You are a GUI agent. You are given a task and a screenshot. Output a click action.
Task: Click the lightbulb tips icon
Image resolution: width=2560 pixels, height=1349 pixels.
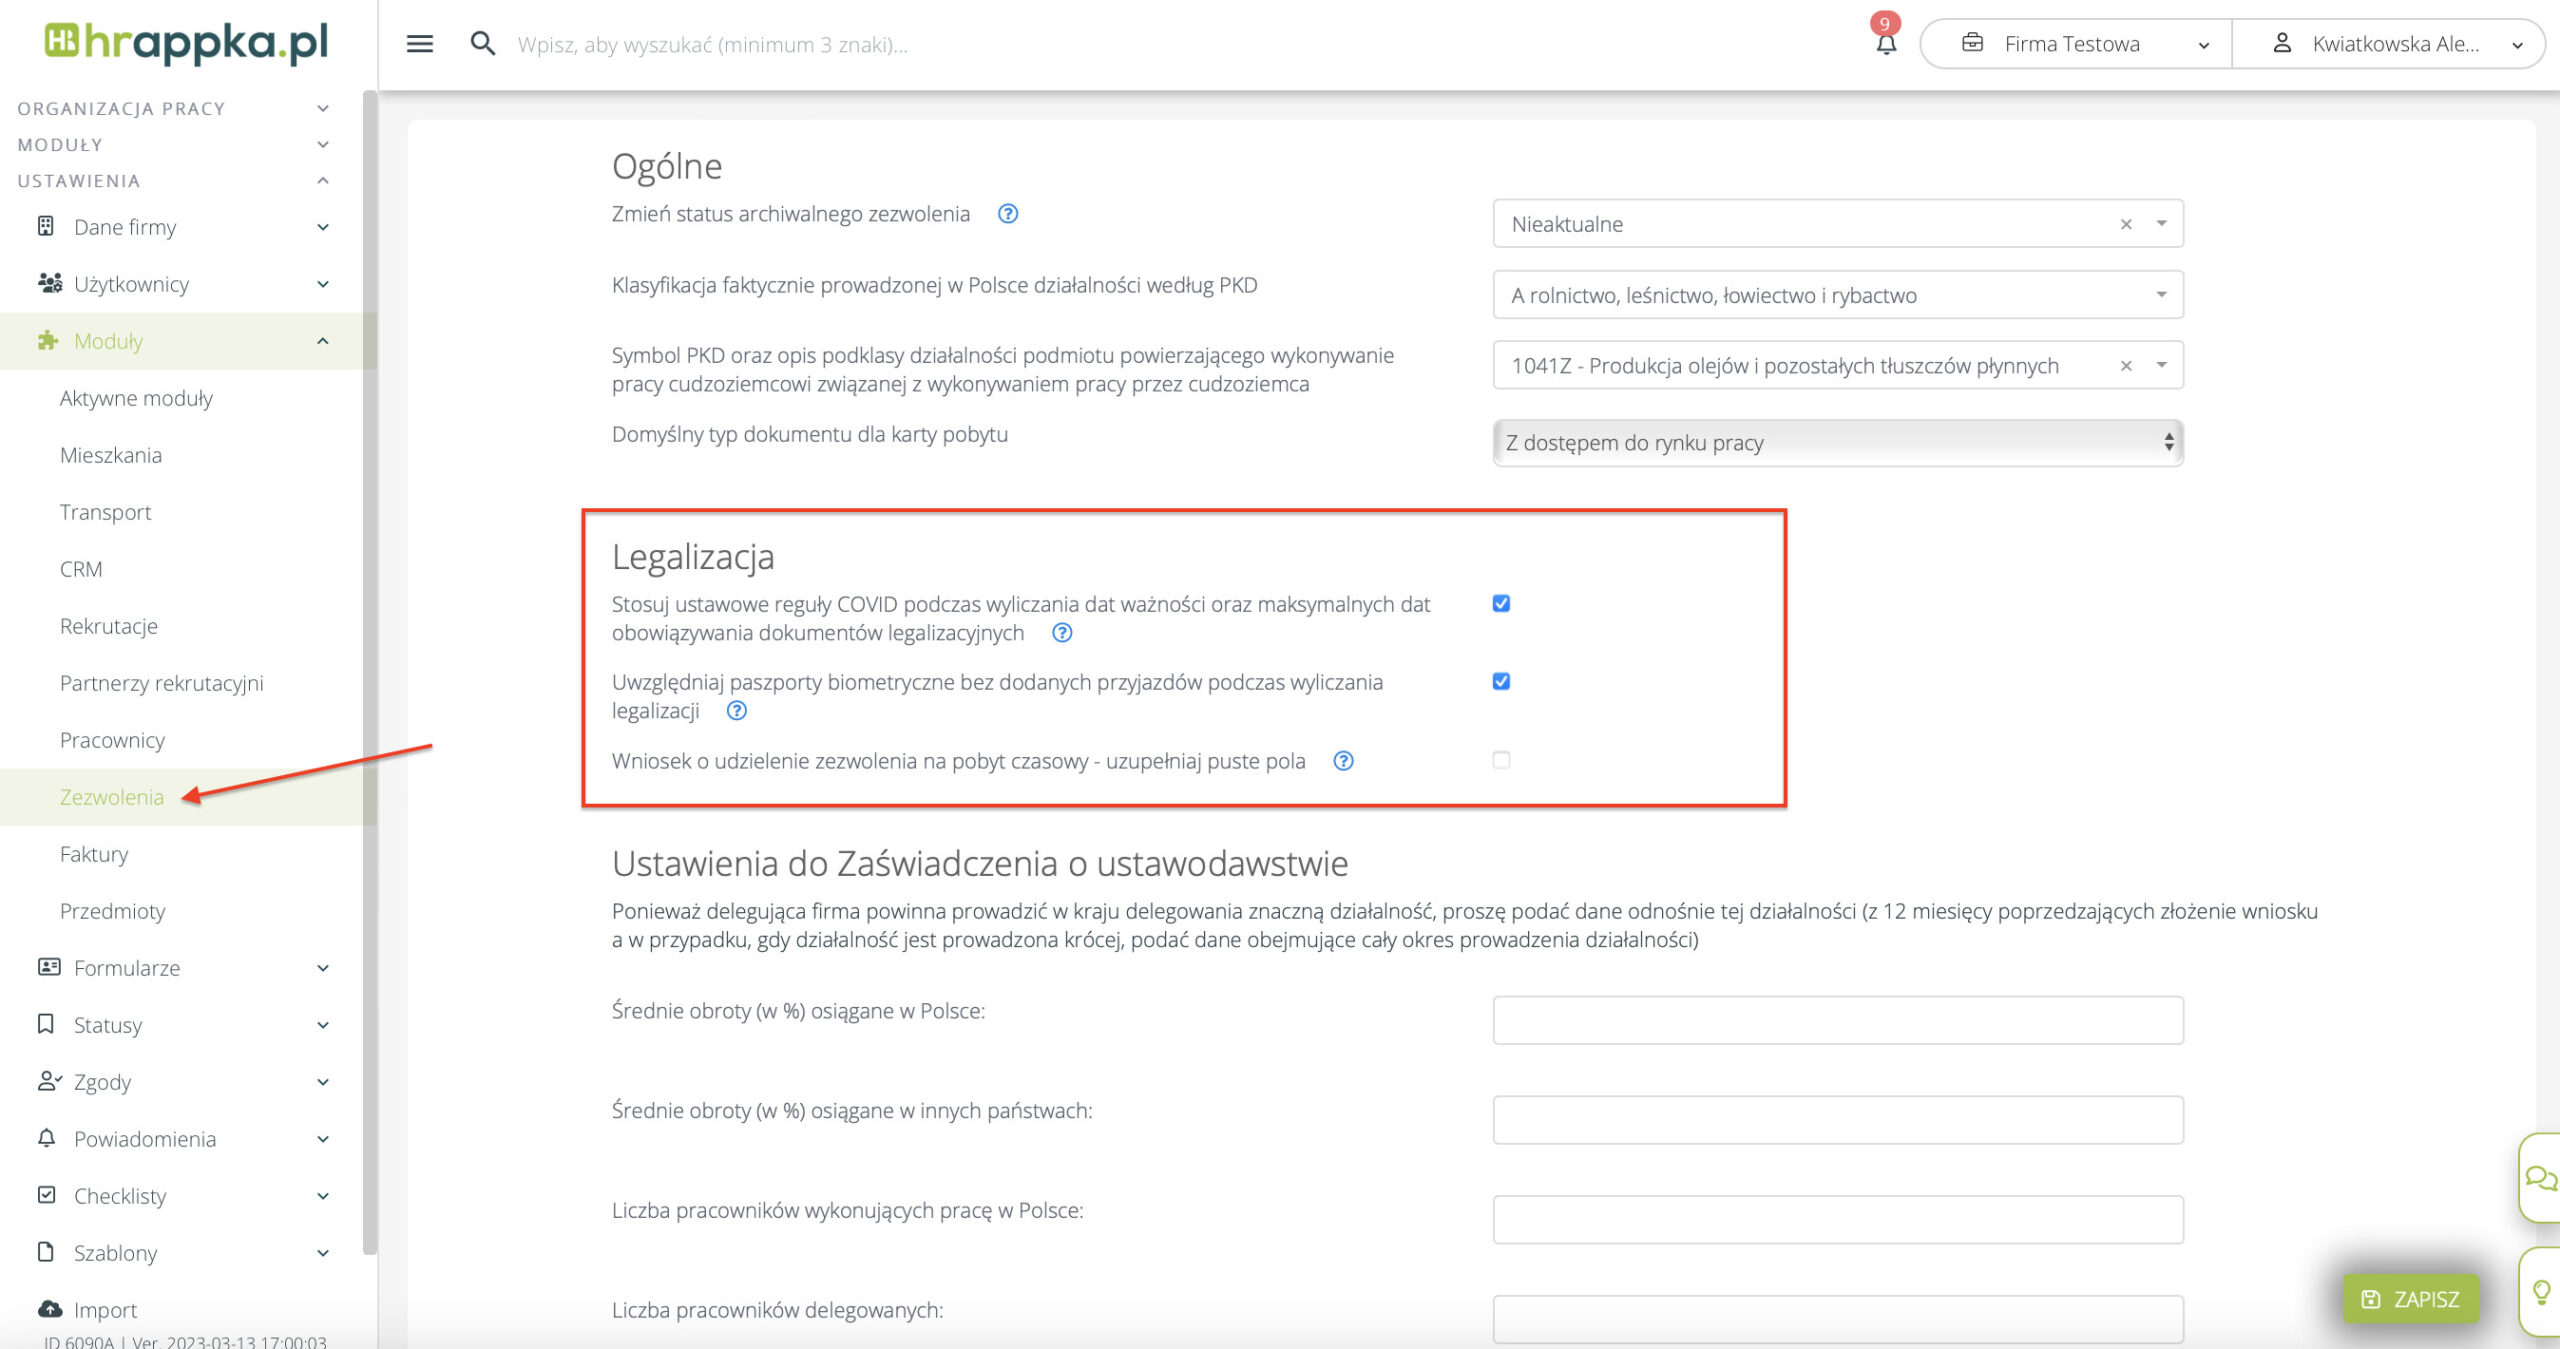tap(2540, 1292)
